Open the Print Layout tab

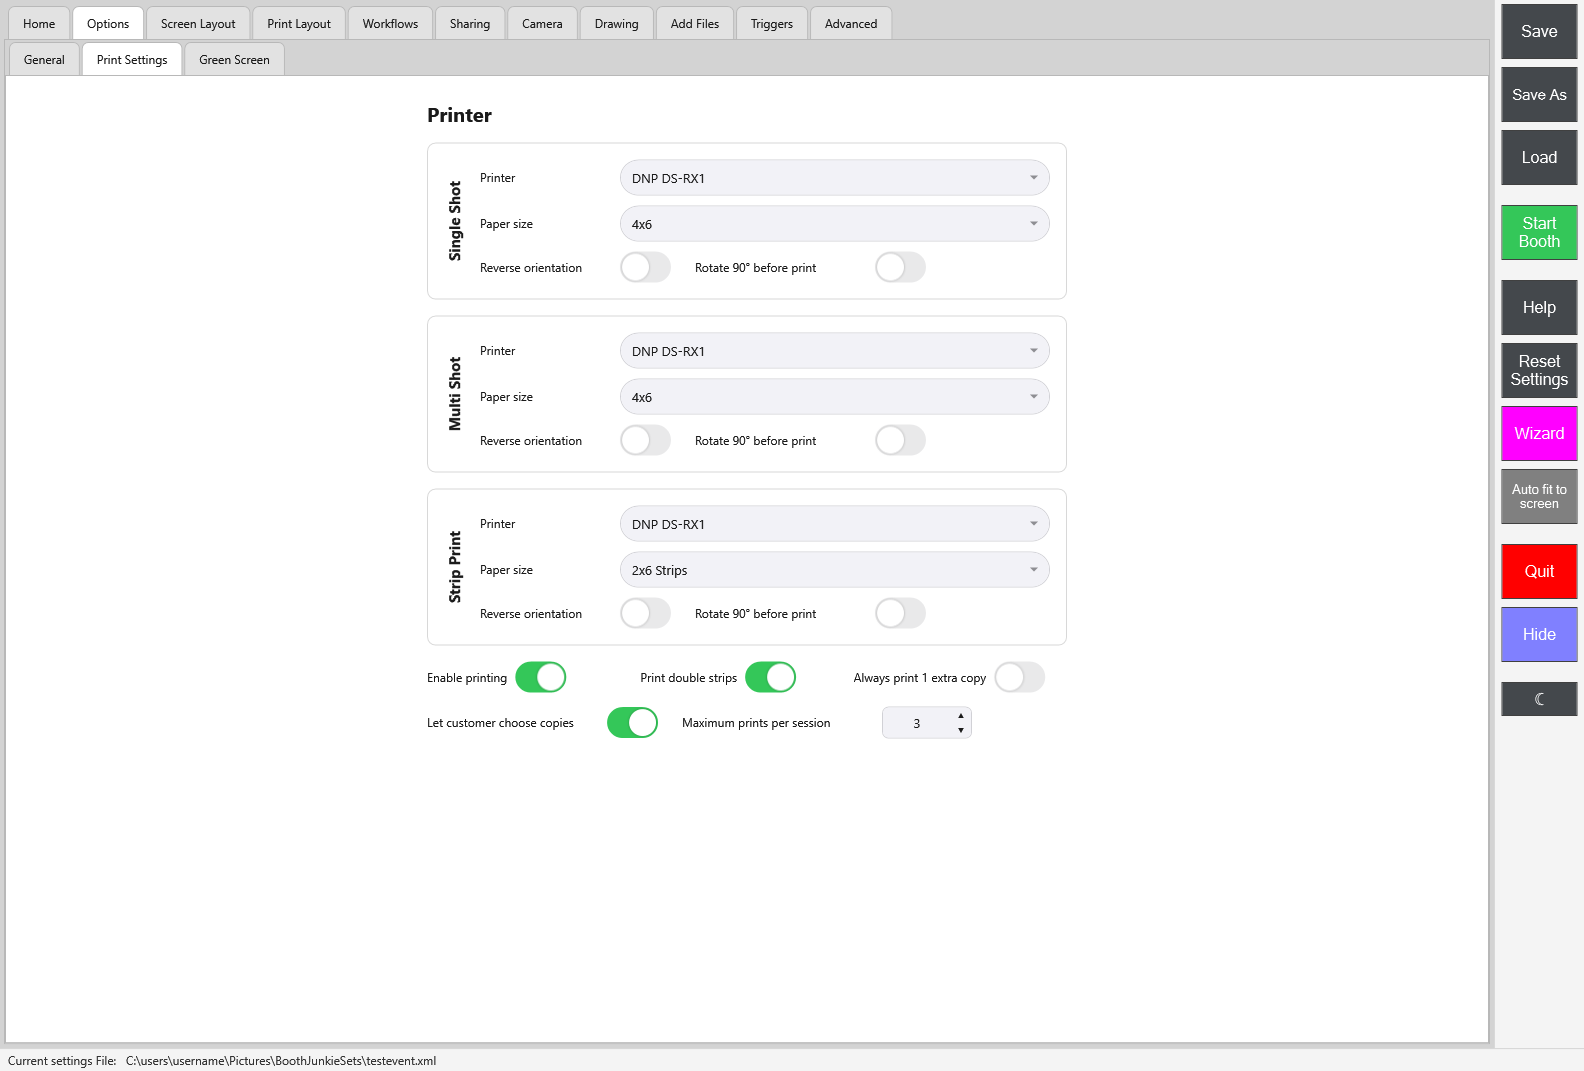click(x=299, y=23)
